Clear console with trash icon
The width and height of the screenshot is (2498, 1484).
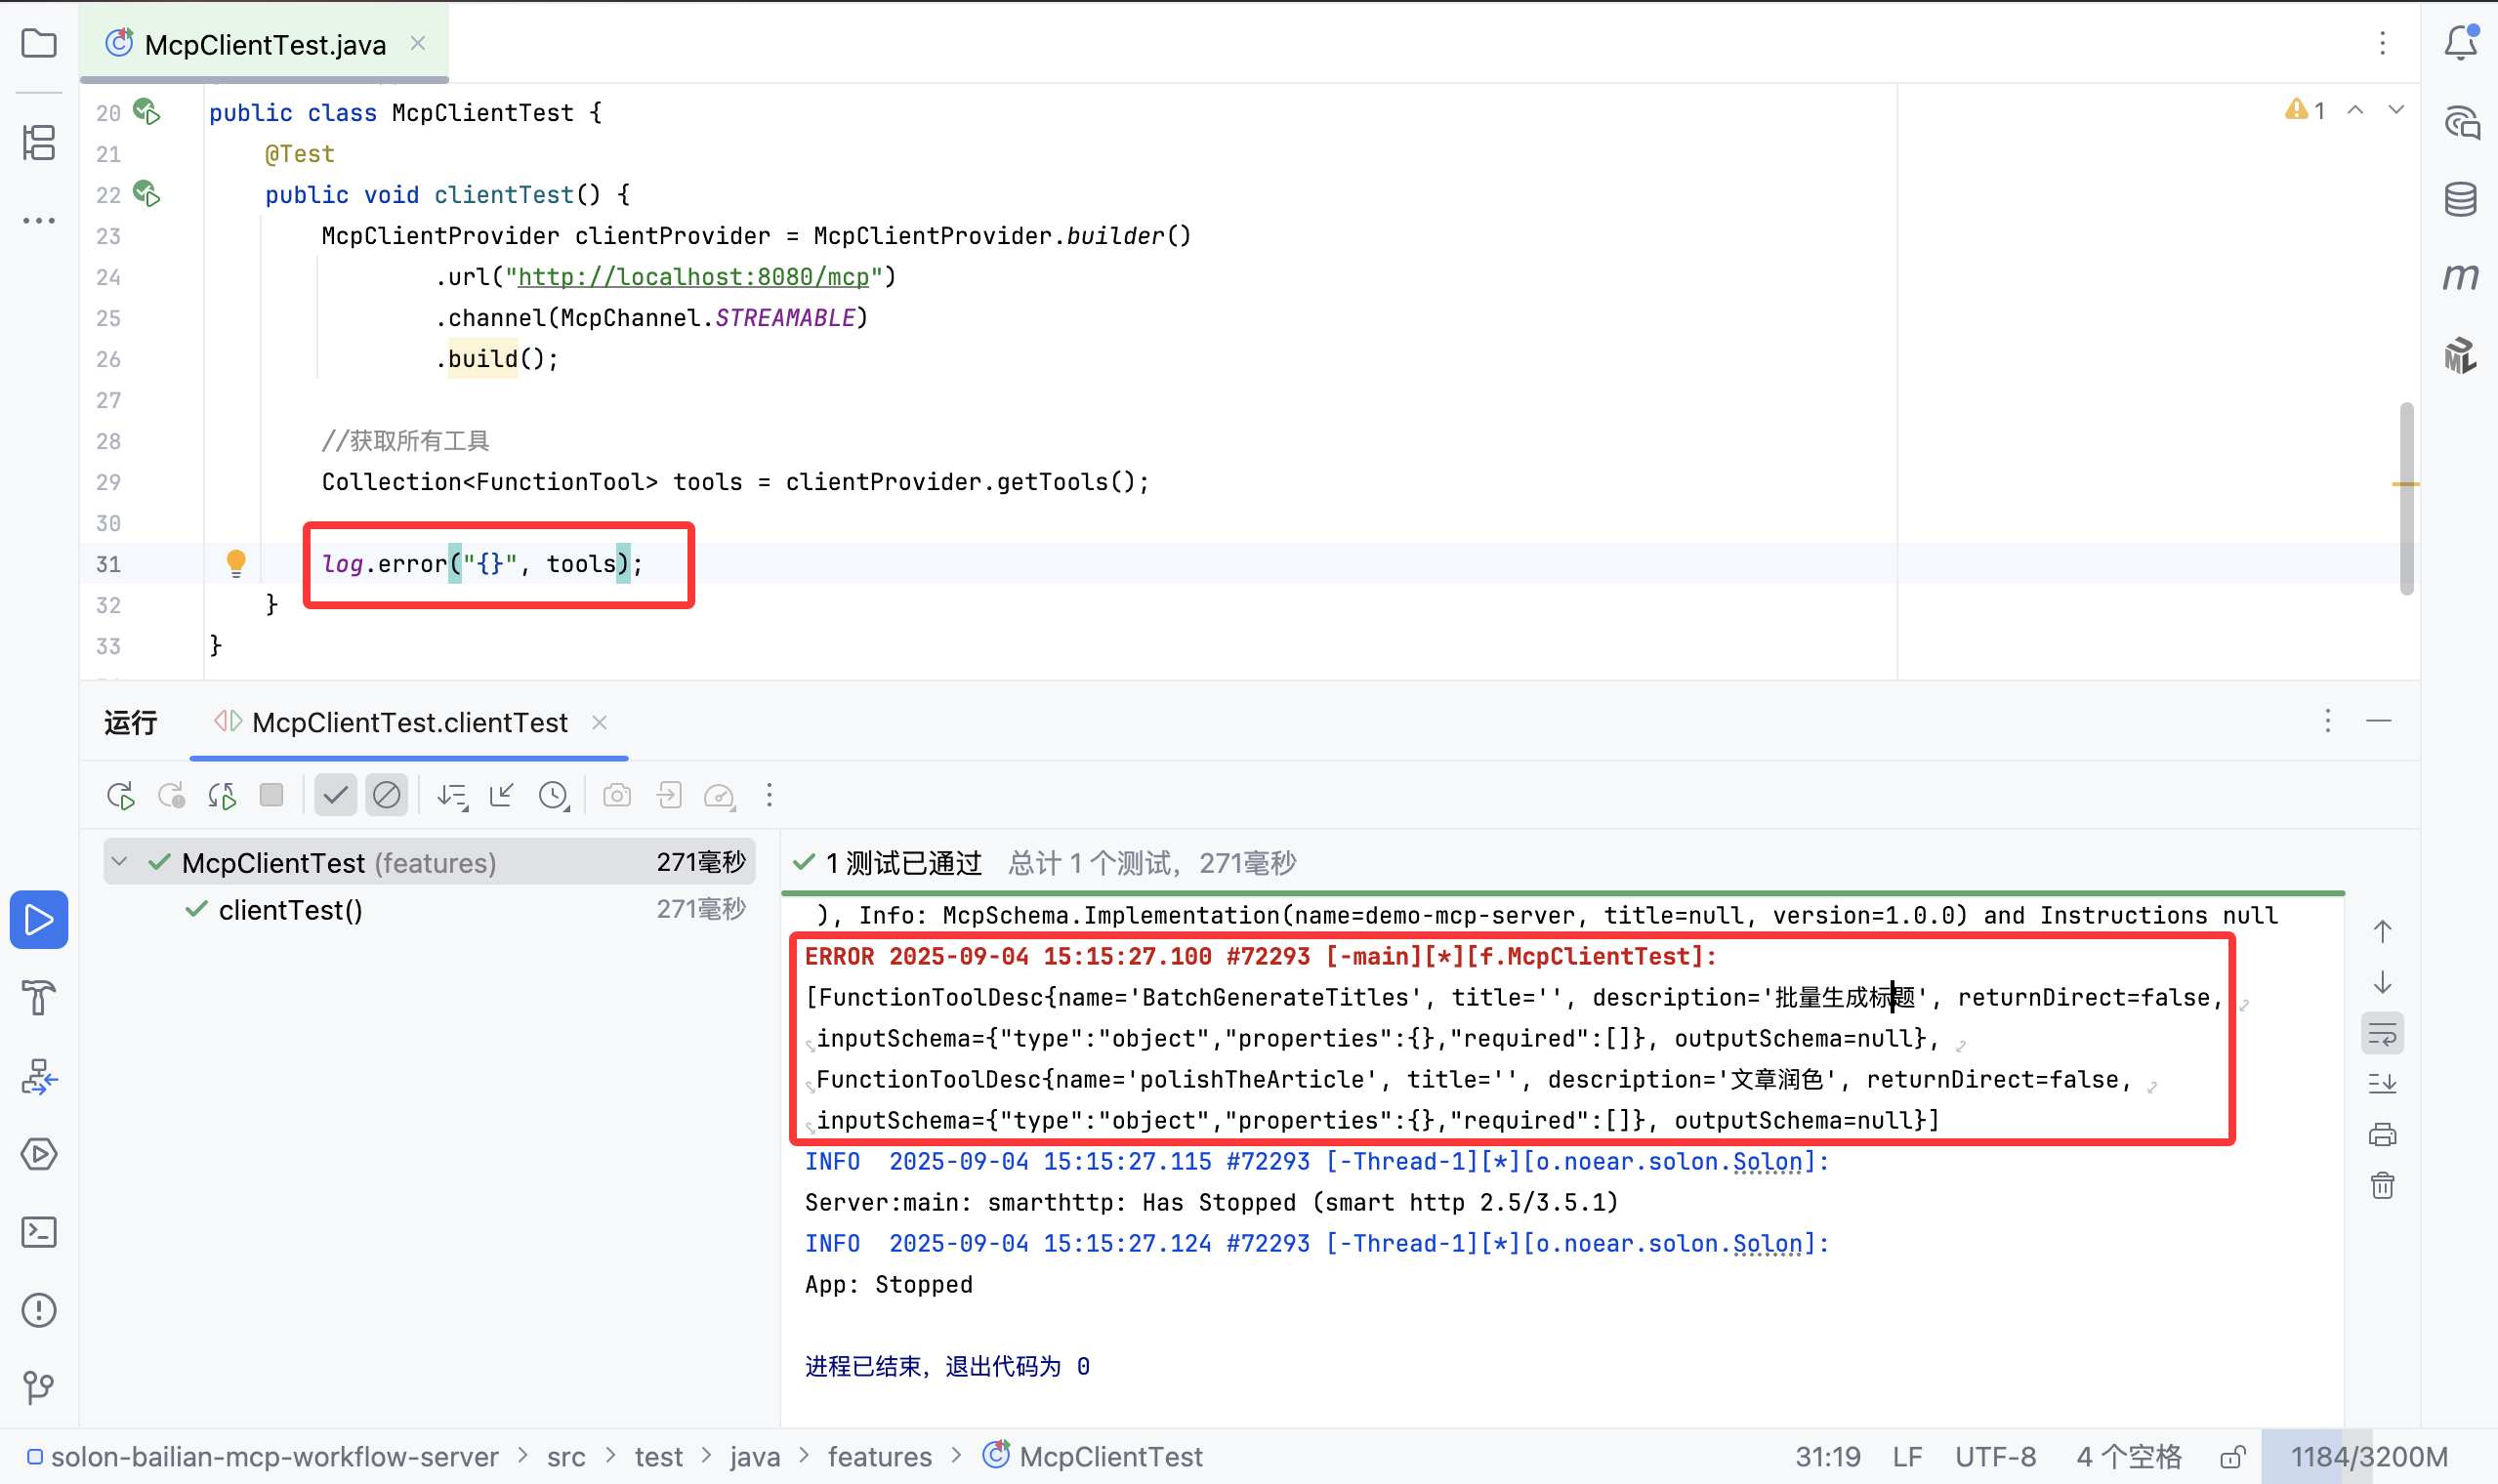2382,1186
